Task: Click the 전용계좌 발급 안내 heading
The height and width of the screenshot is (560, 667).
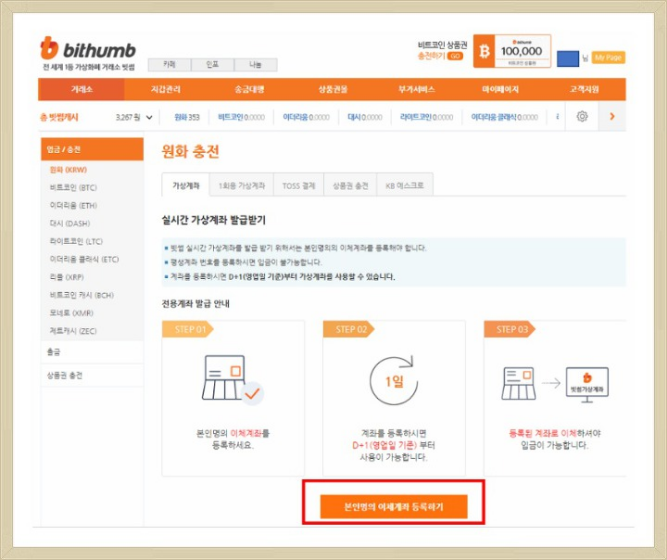Action: (196, 303)
